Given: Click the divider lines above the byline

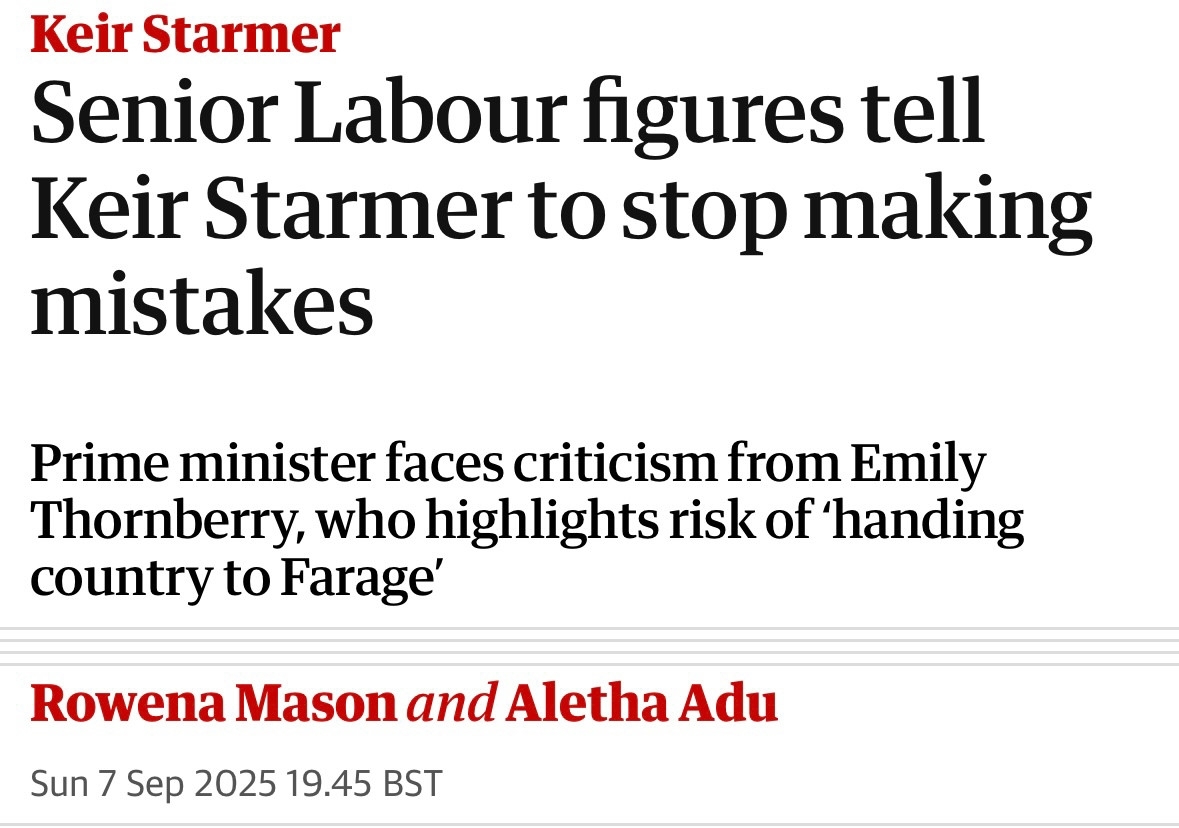Looking at the screenshot, I should coord(589,646).
